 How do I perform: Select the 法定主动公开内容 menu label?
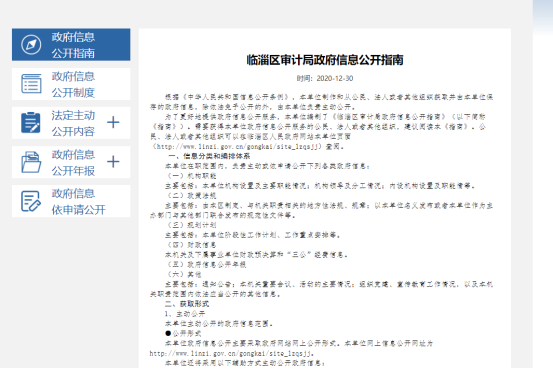(73, 123)
